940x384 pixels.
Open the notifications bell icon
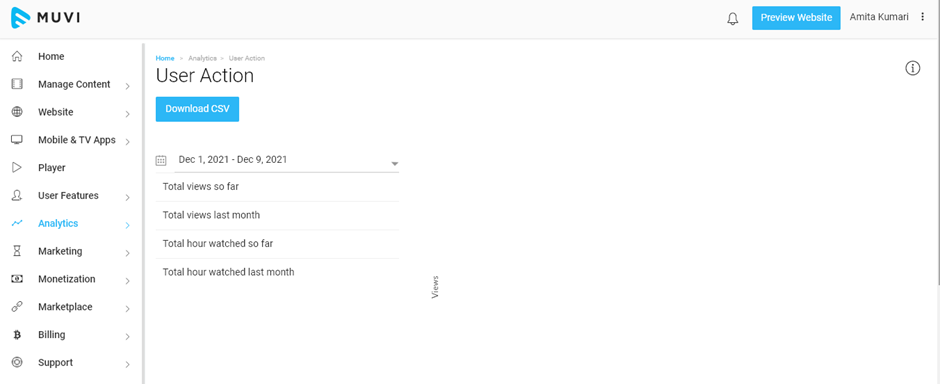733,19
